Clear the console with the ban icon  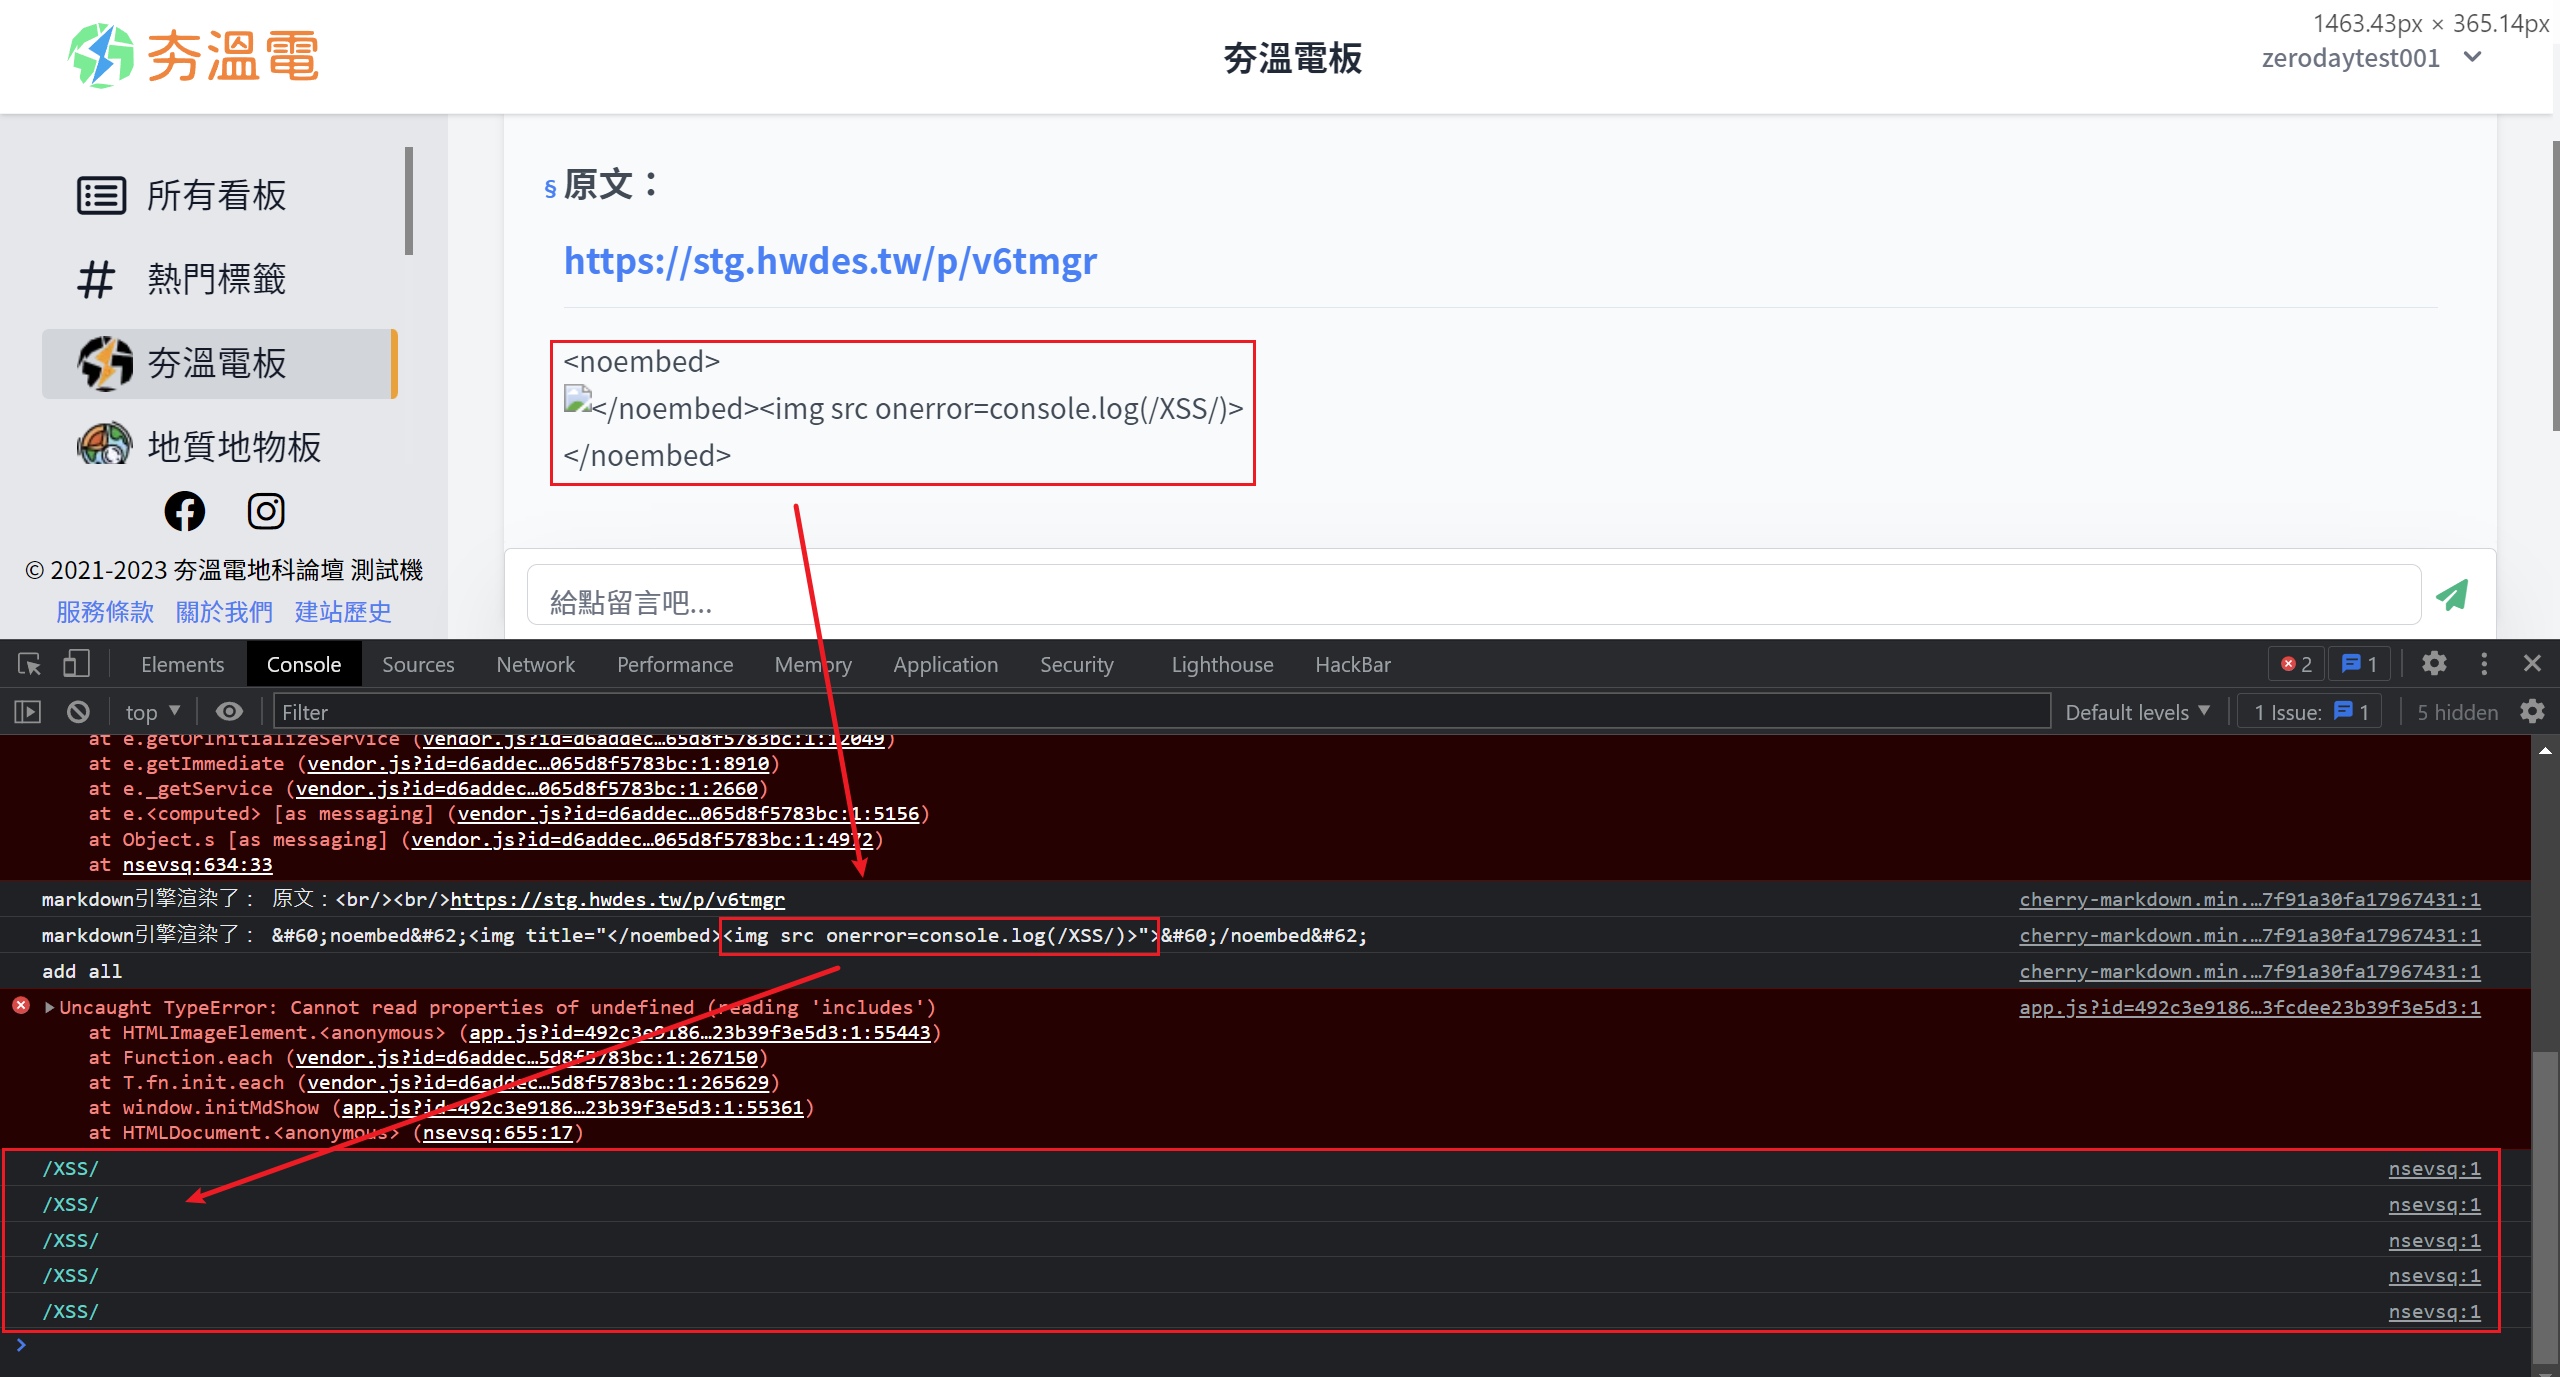[x=78, y=712]
